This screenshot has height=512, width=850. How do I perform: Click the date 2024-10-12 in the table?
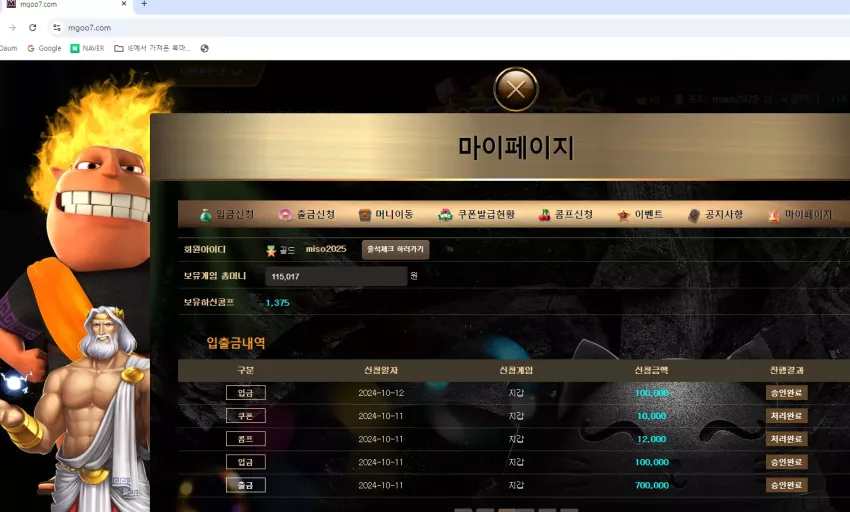click(381, 393)
